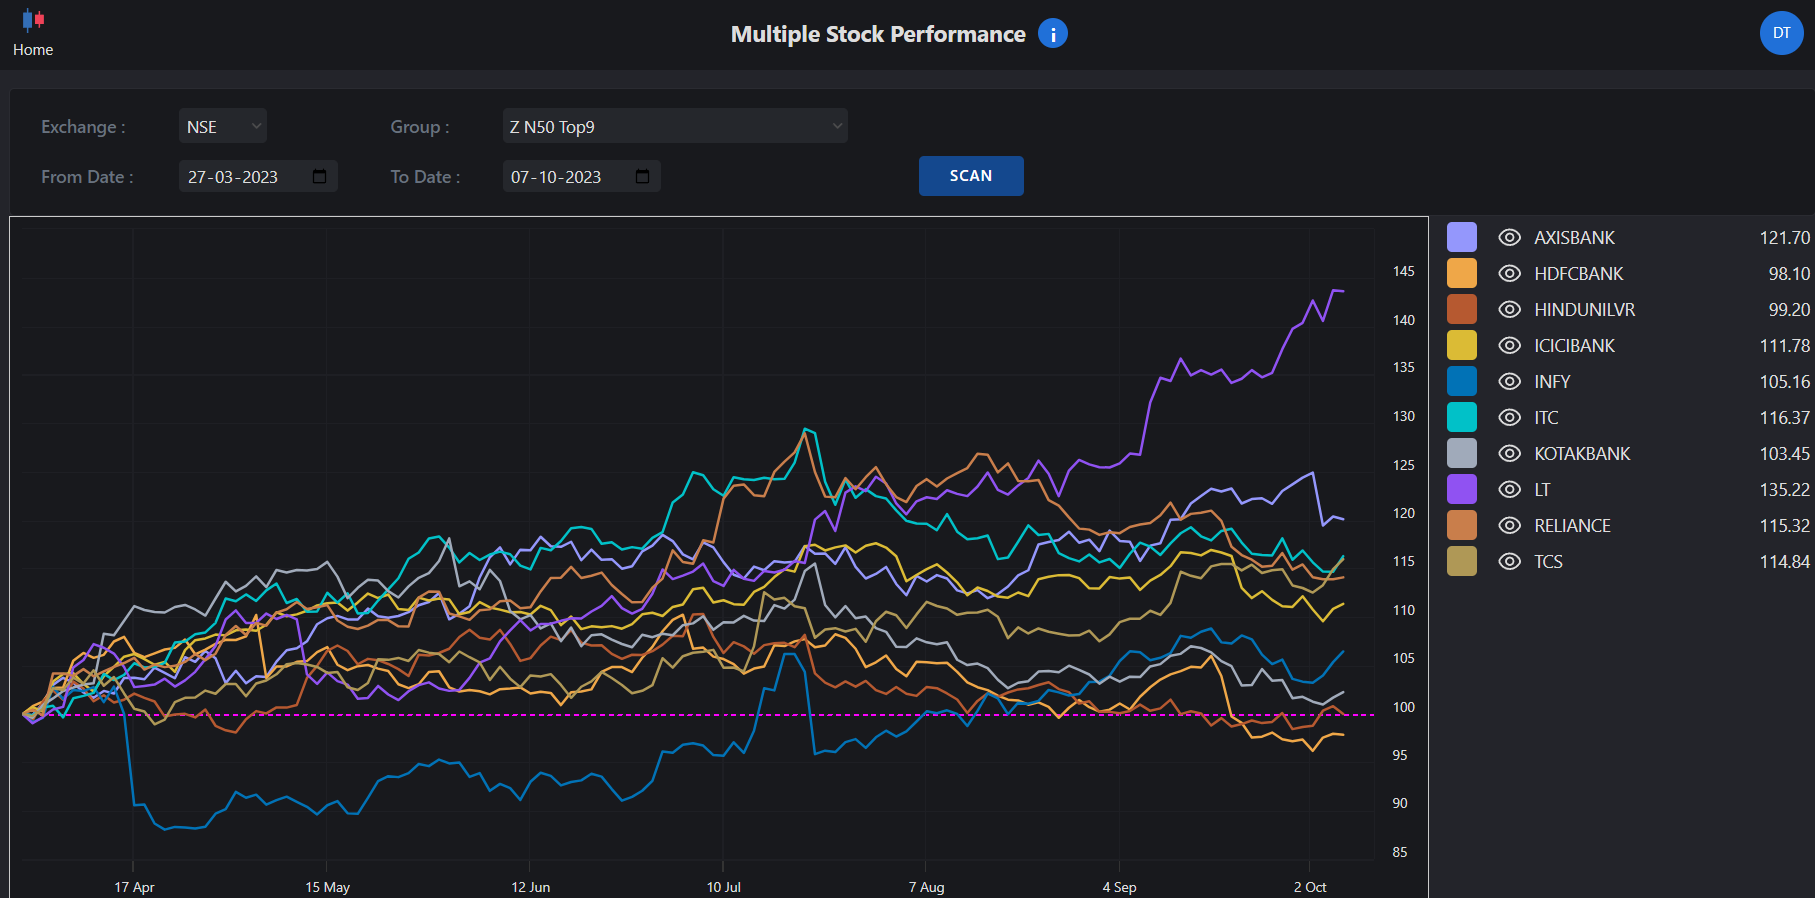
Task: Select the ICICIBANK legend label
Action: [1575, 346]
